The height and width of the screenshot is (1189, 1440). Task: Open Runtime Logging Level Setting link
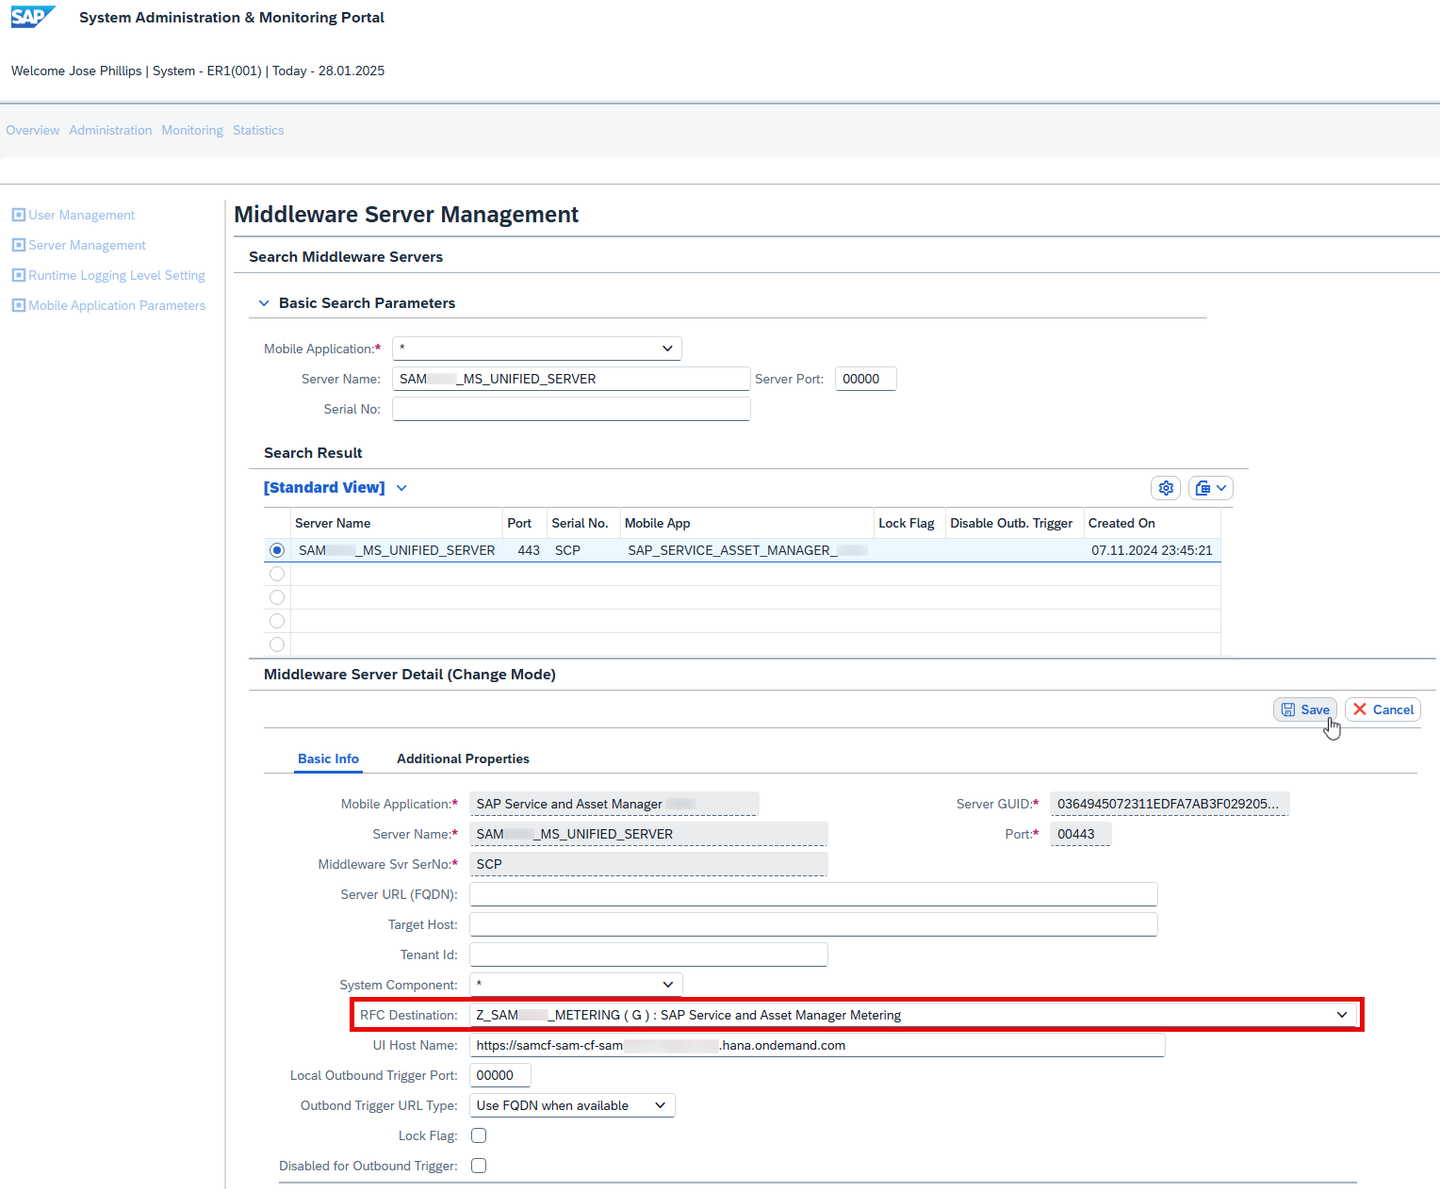point(117,275)
